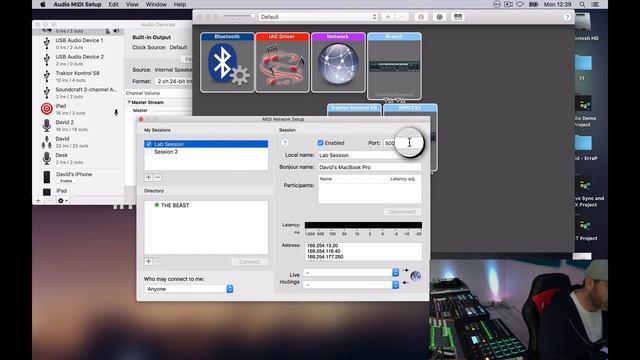The image size is (640, 360).
Task: Click the Latency meter bar
Action: (x=363, y=225)
